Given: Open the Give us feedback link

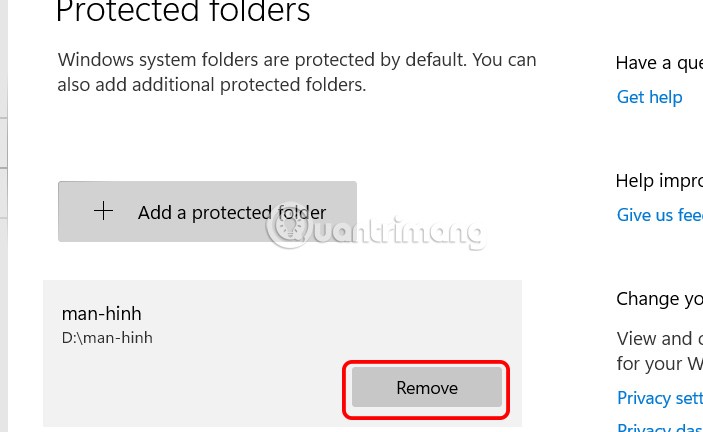Looking at the screenshot, I should (x=659, y=215).
